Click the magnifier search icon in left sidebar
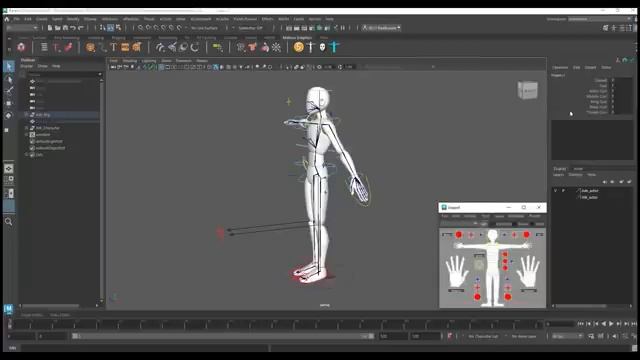 pos(9,222)
